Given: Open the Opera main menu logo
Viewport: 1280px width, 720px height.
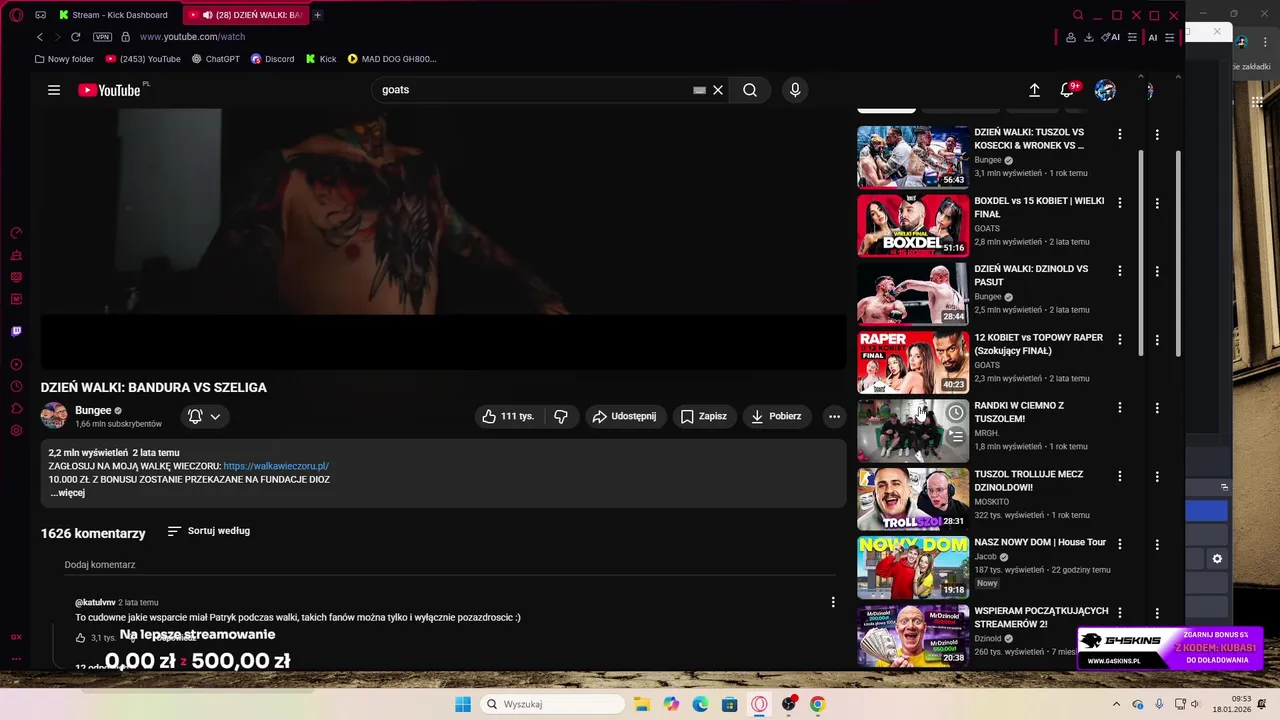Looking at the screenshot, I should [16, 15].
